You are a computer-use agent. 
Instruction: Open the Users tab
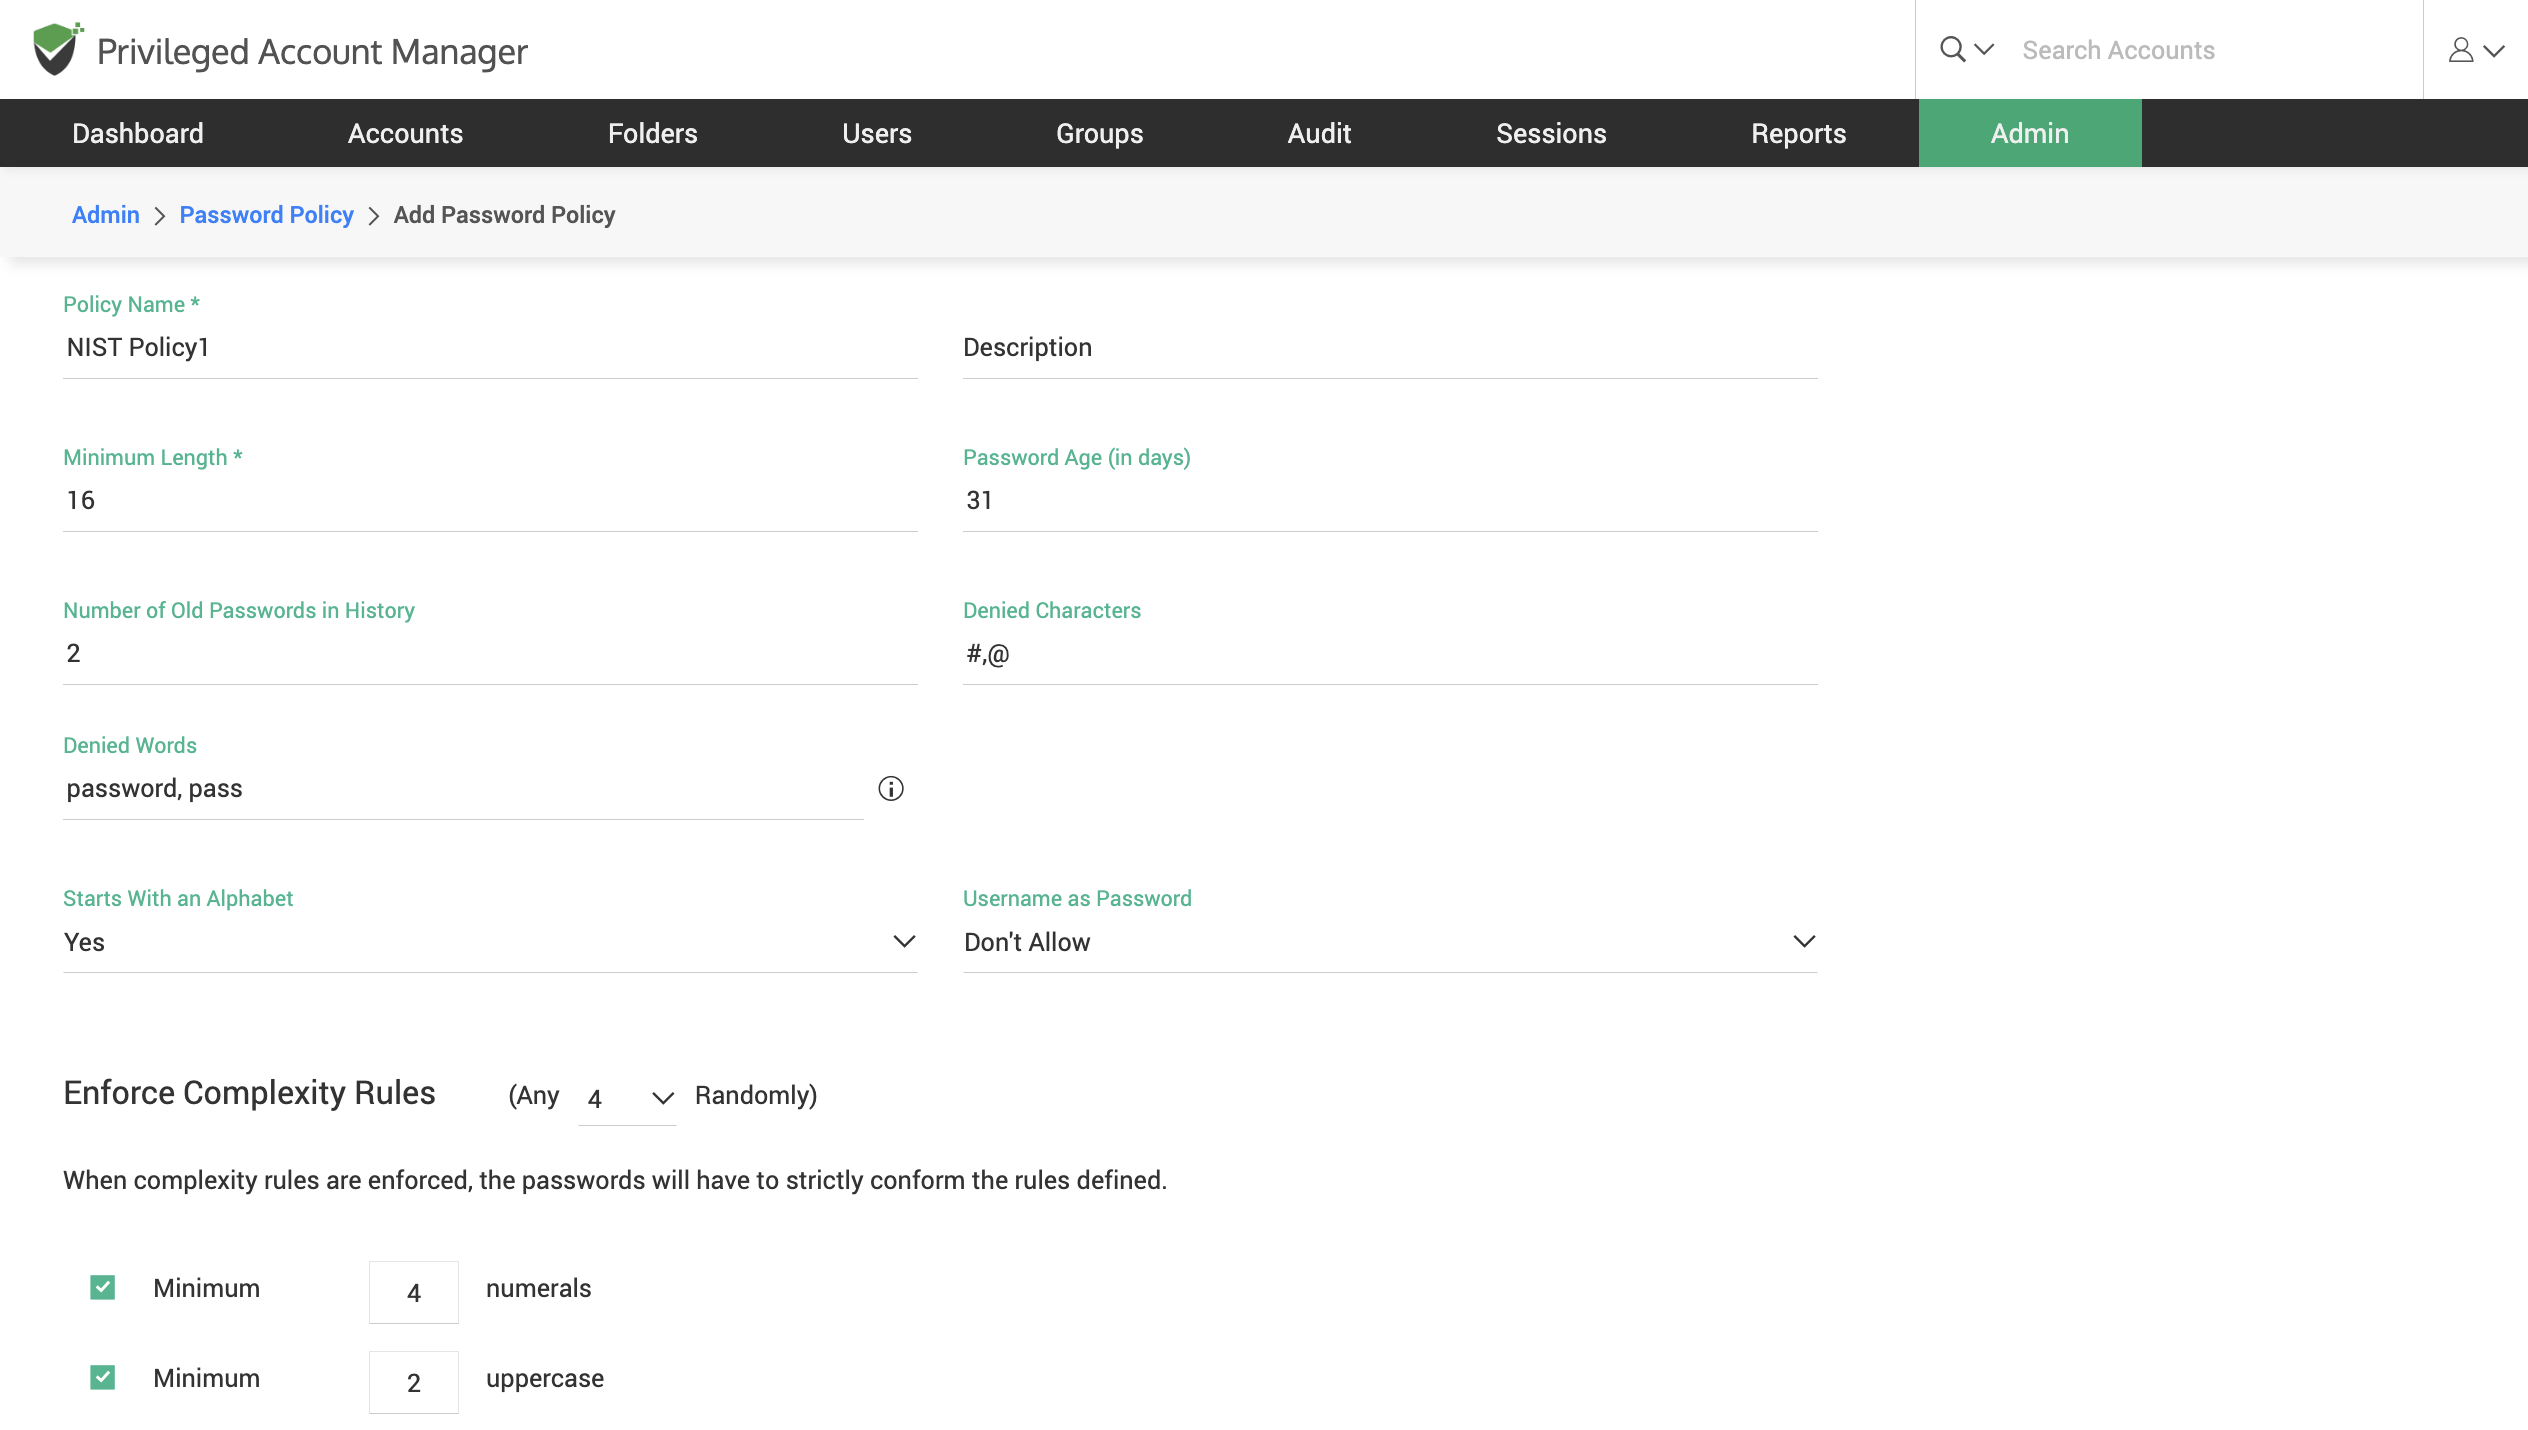877,133
